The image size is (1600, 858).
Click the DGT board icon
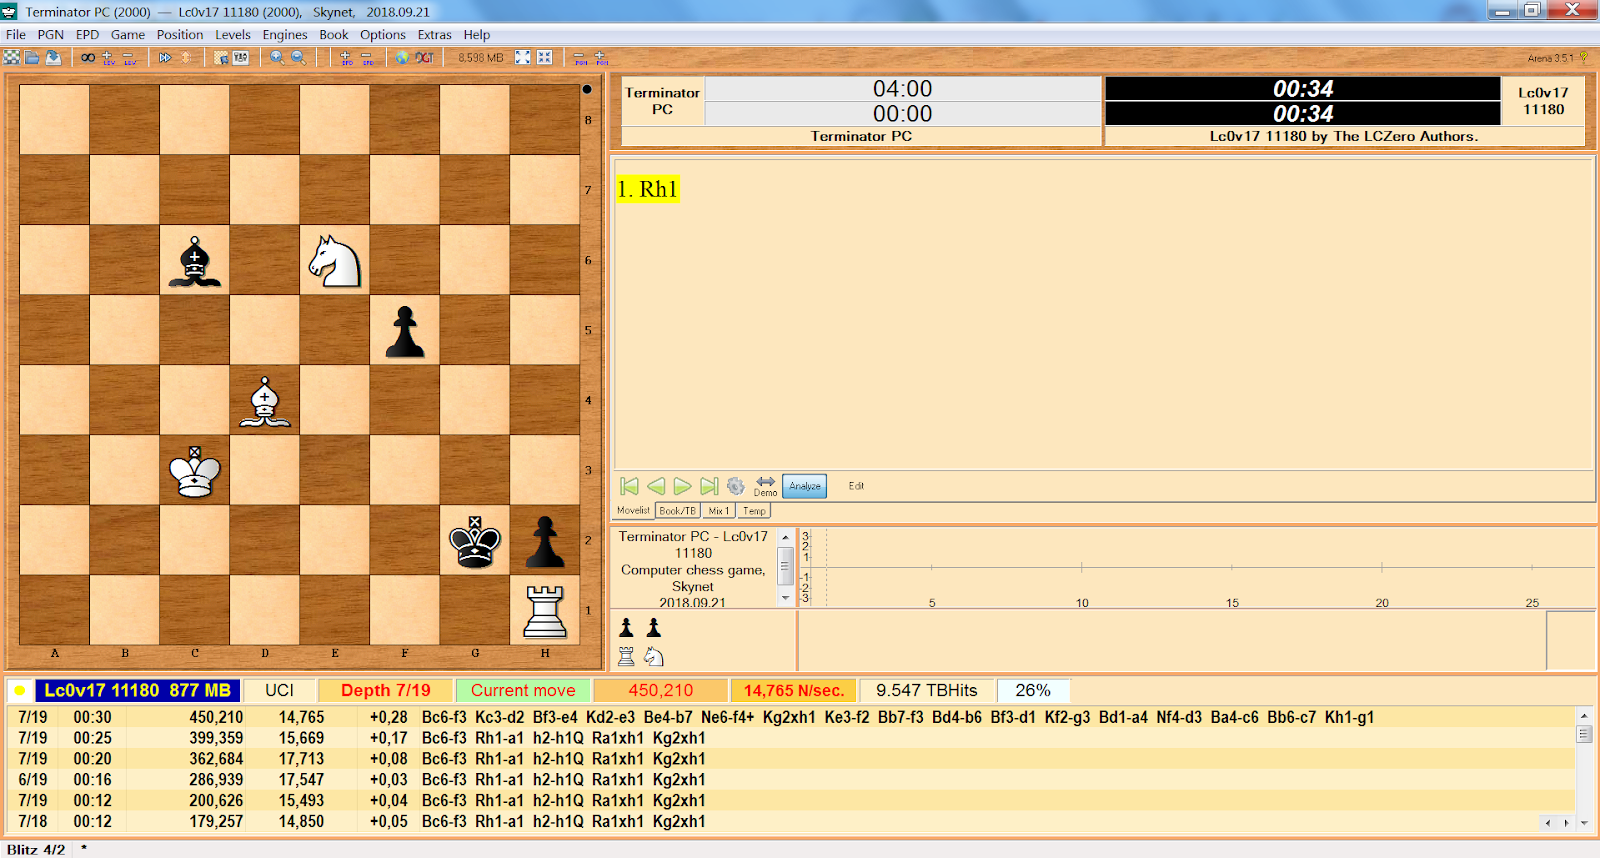tap(425, 58)
